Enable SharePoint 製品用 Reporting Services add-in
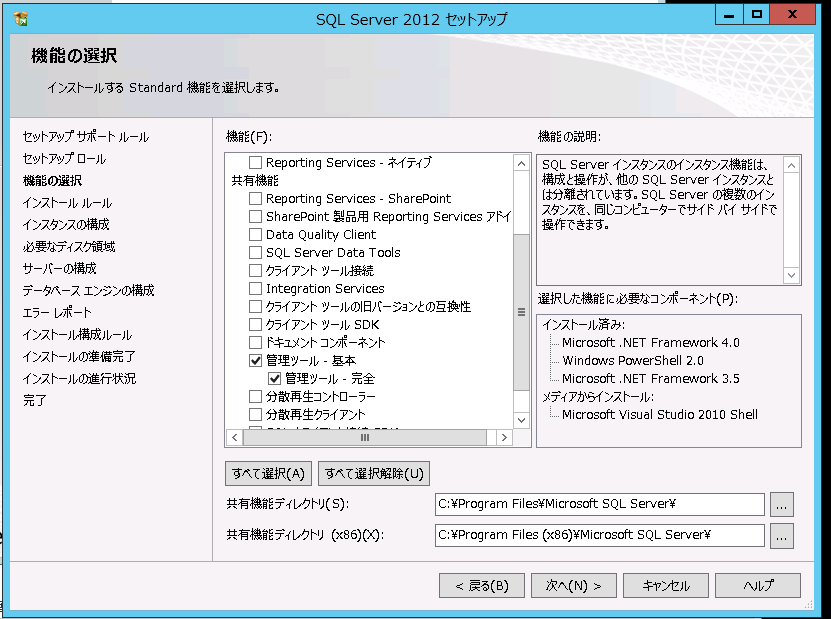 click(x=255, y=216)
